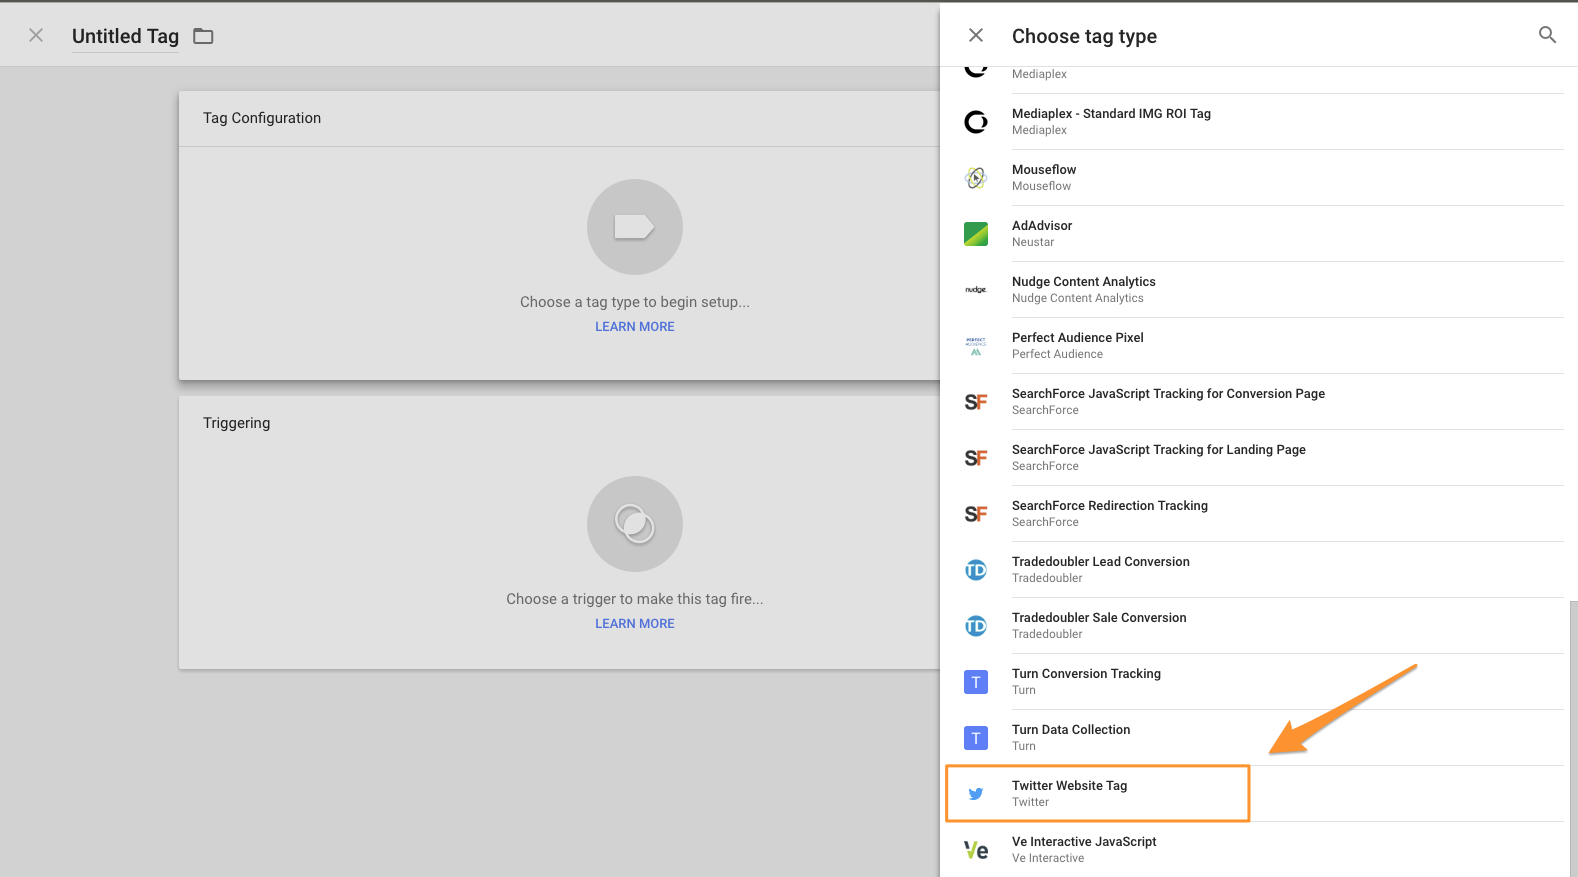Open LEARN MORE link under tag setup
Image resolution: width=1578 pixels, height=877 pixels.
coord(635,326)
